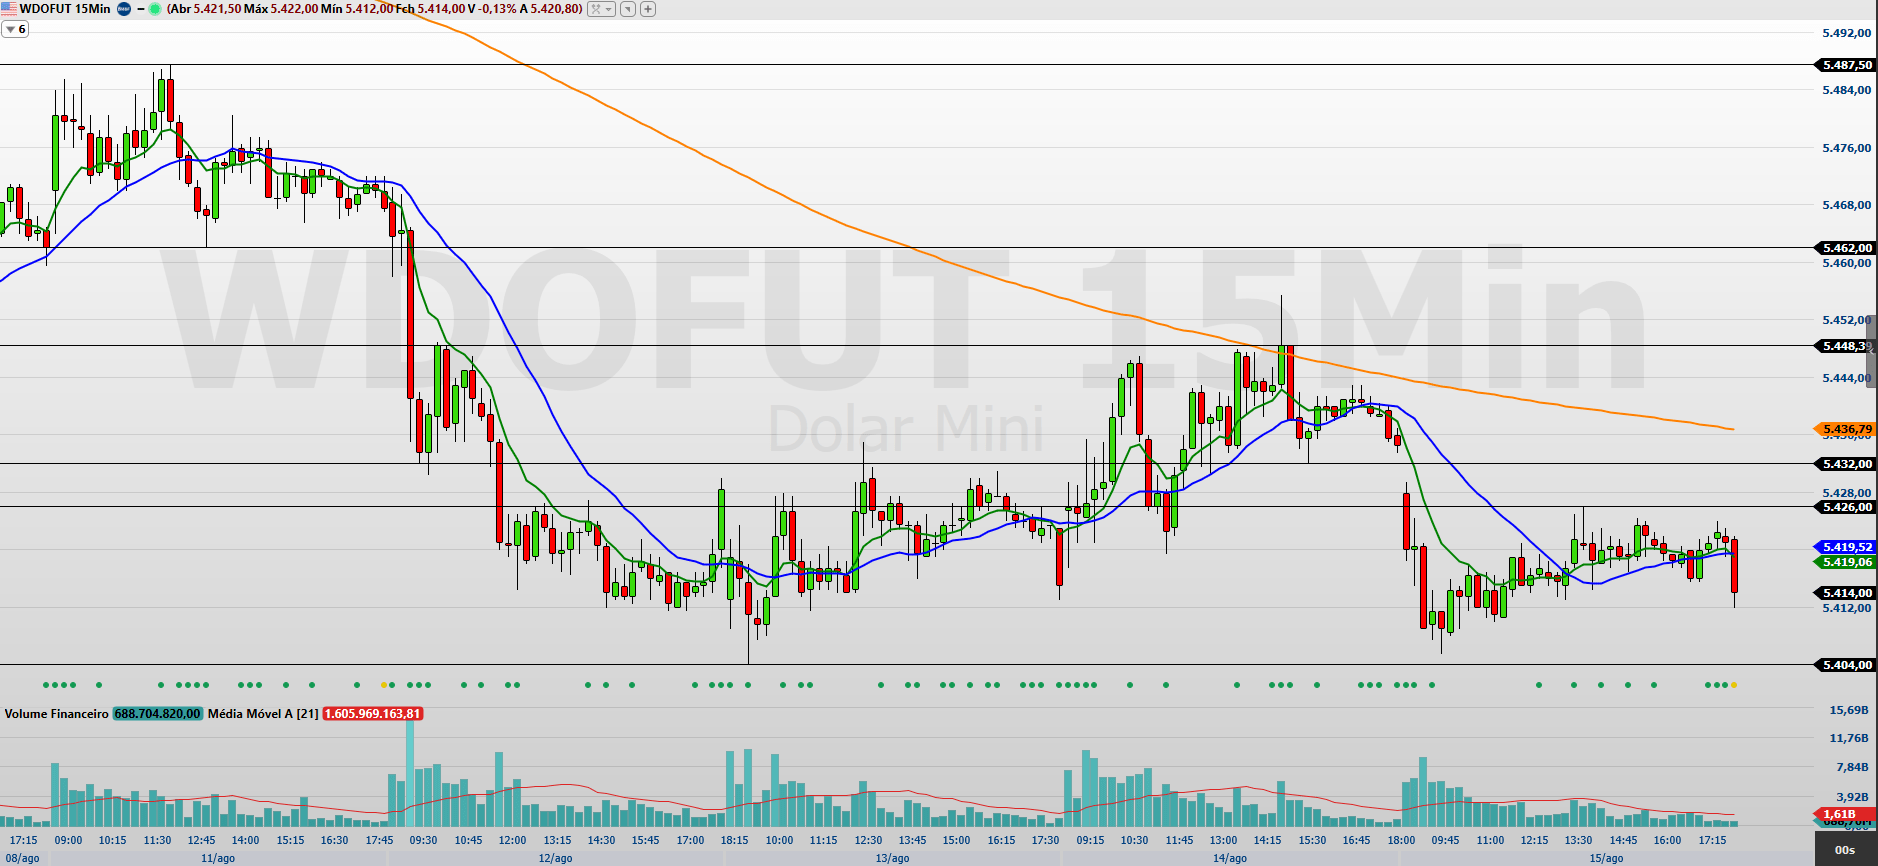Select the 5.487,50 horizontal line label
The image size is (1878, 866).
click(x=1845, y=65)
